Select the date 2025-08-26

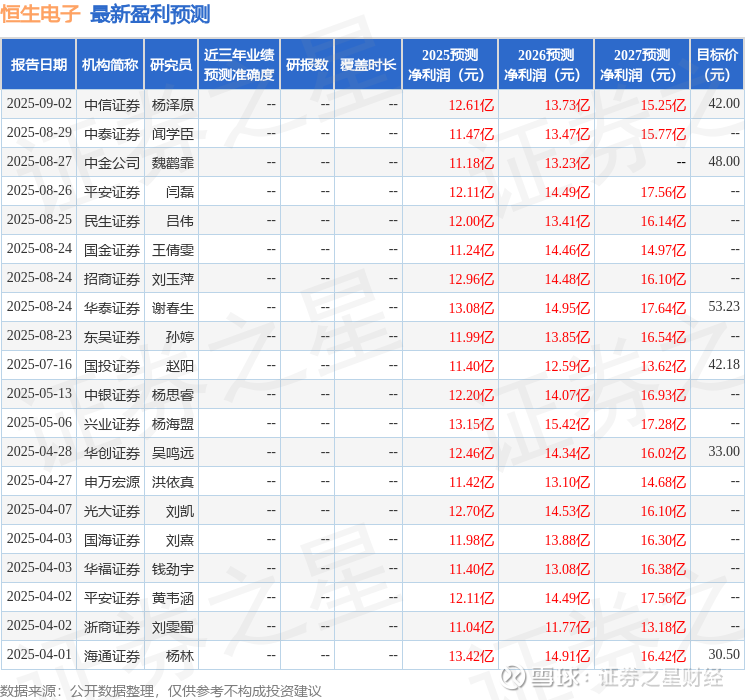(x=39, y=191)
